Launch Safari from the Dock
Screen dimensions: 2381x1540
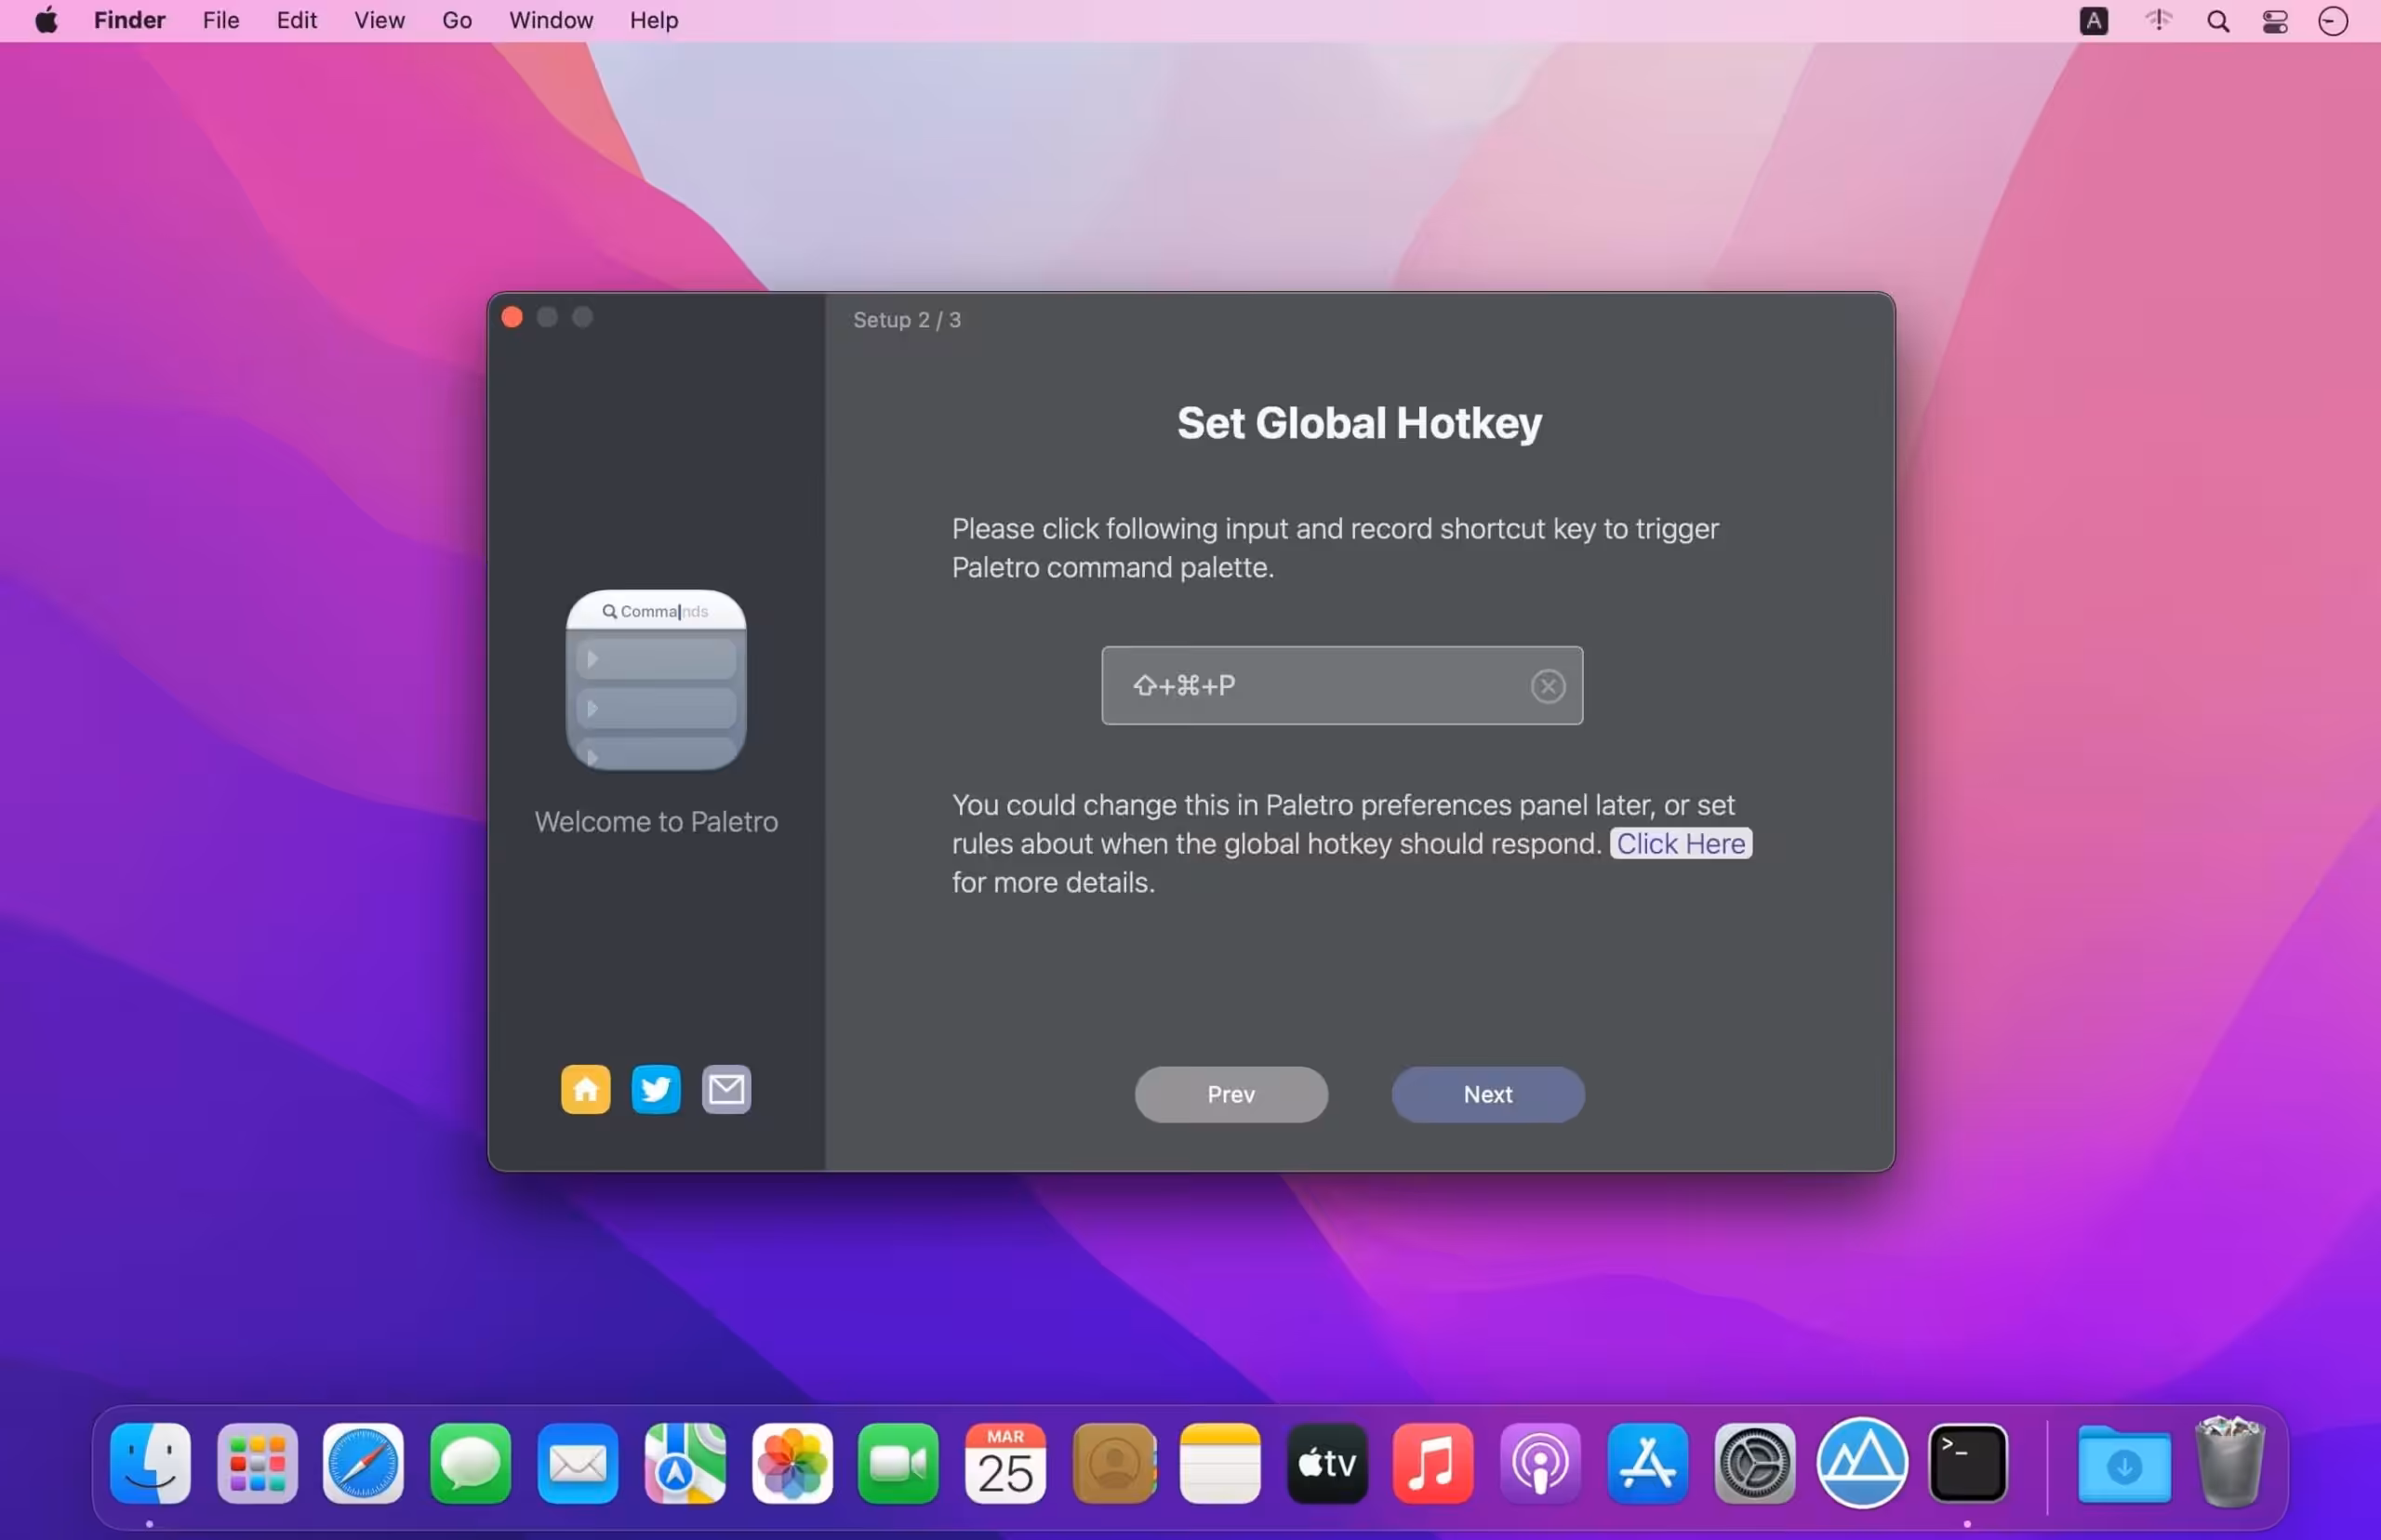click(x=363, y=1463)
